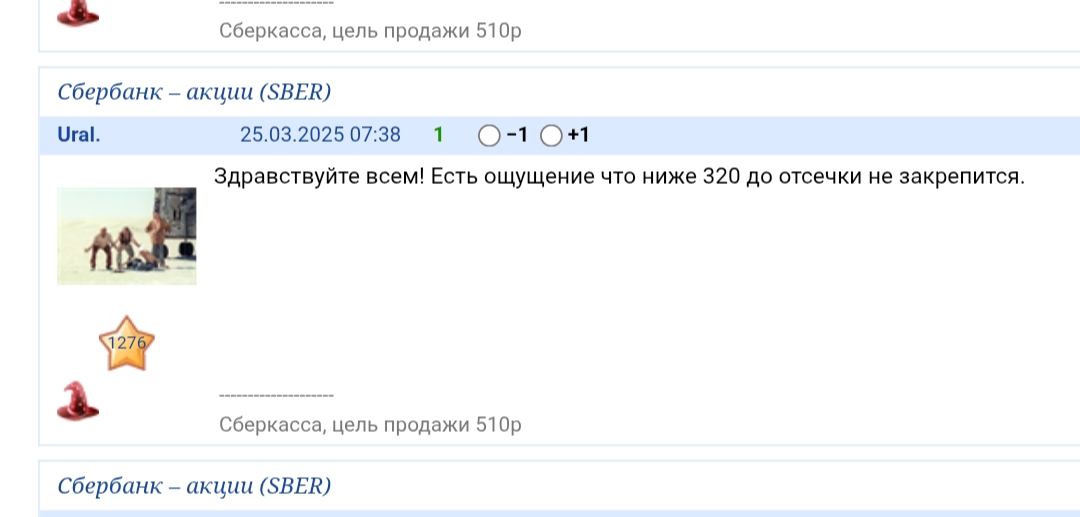Open Сбербанк – акции (SBER) heading above Ural's post

point(194,93)
